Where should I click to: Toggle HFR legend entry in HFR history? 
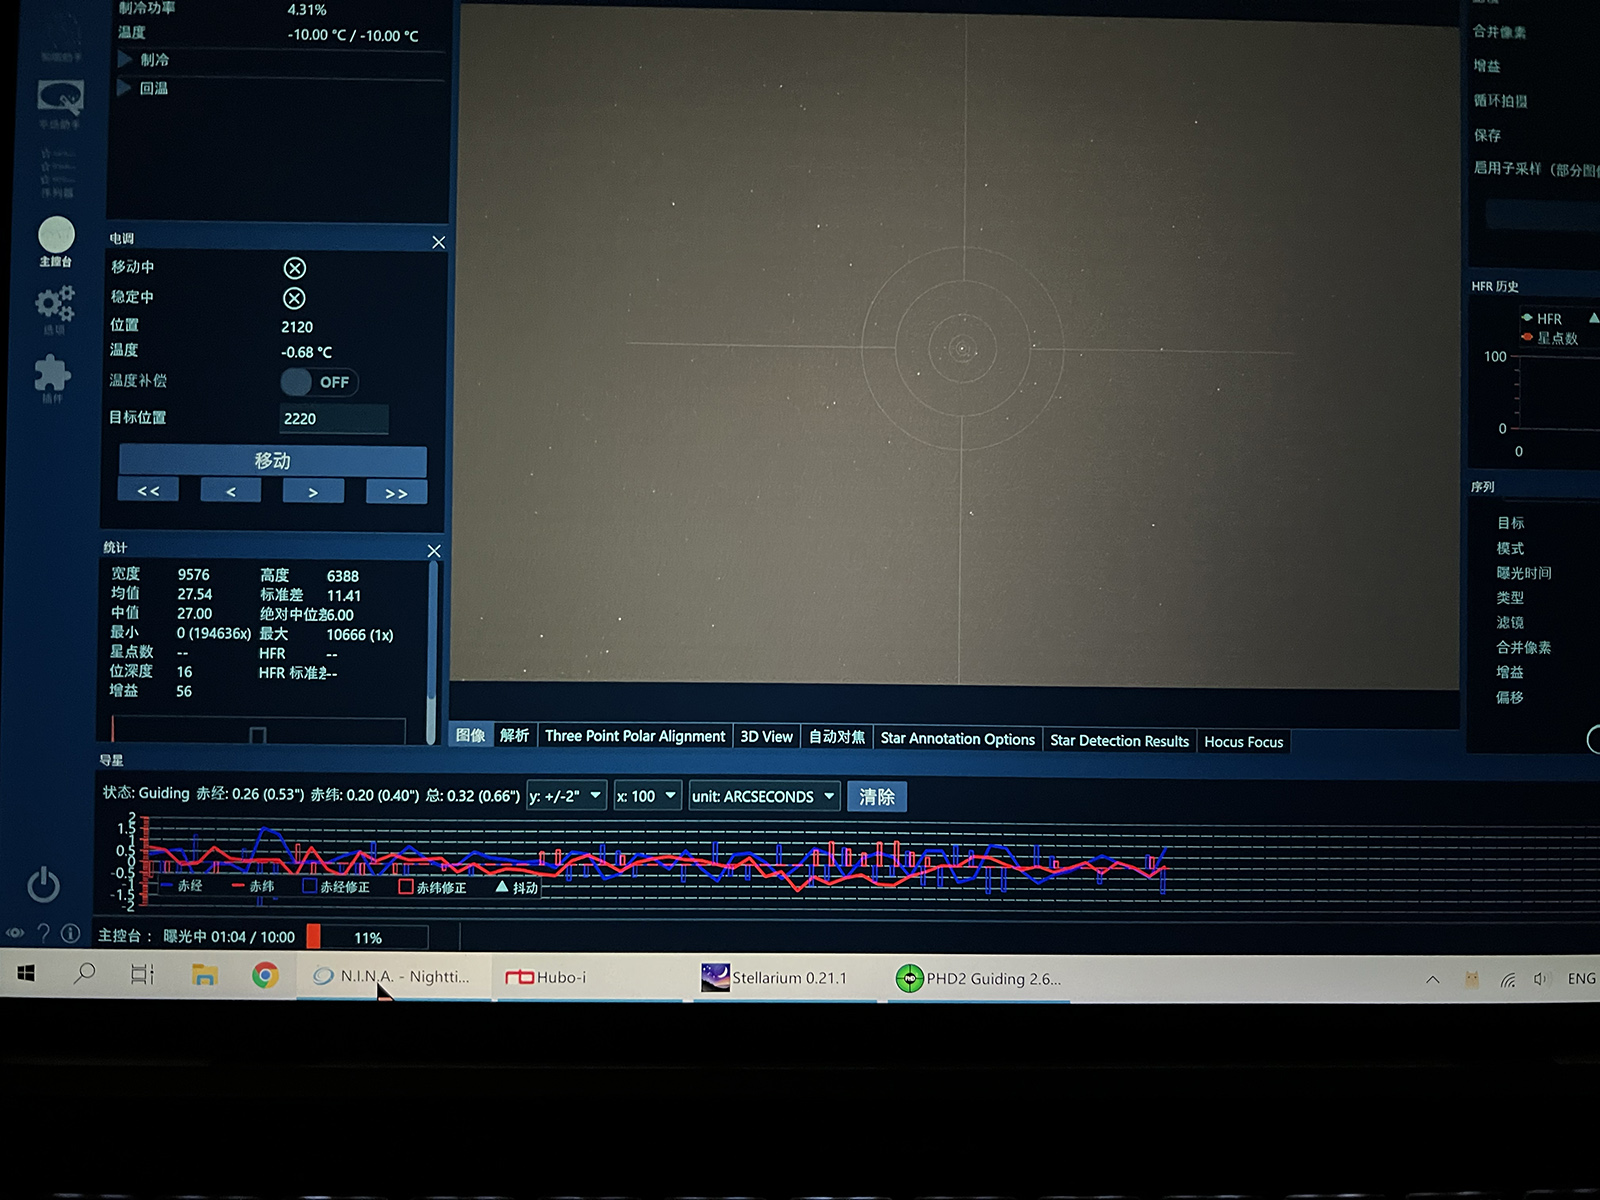(1541, 318)
